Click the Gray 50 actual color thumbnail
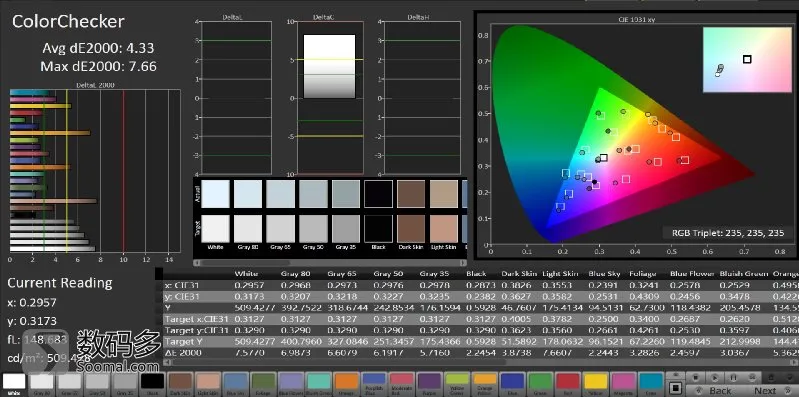799x397 pixels. pos(313,194)
